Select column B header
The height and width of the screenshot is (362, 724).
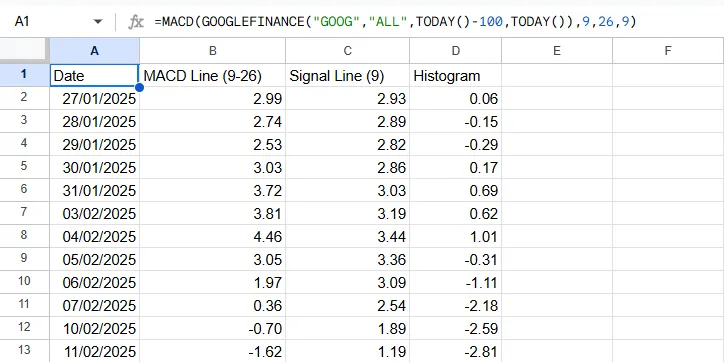click(212, 51)
